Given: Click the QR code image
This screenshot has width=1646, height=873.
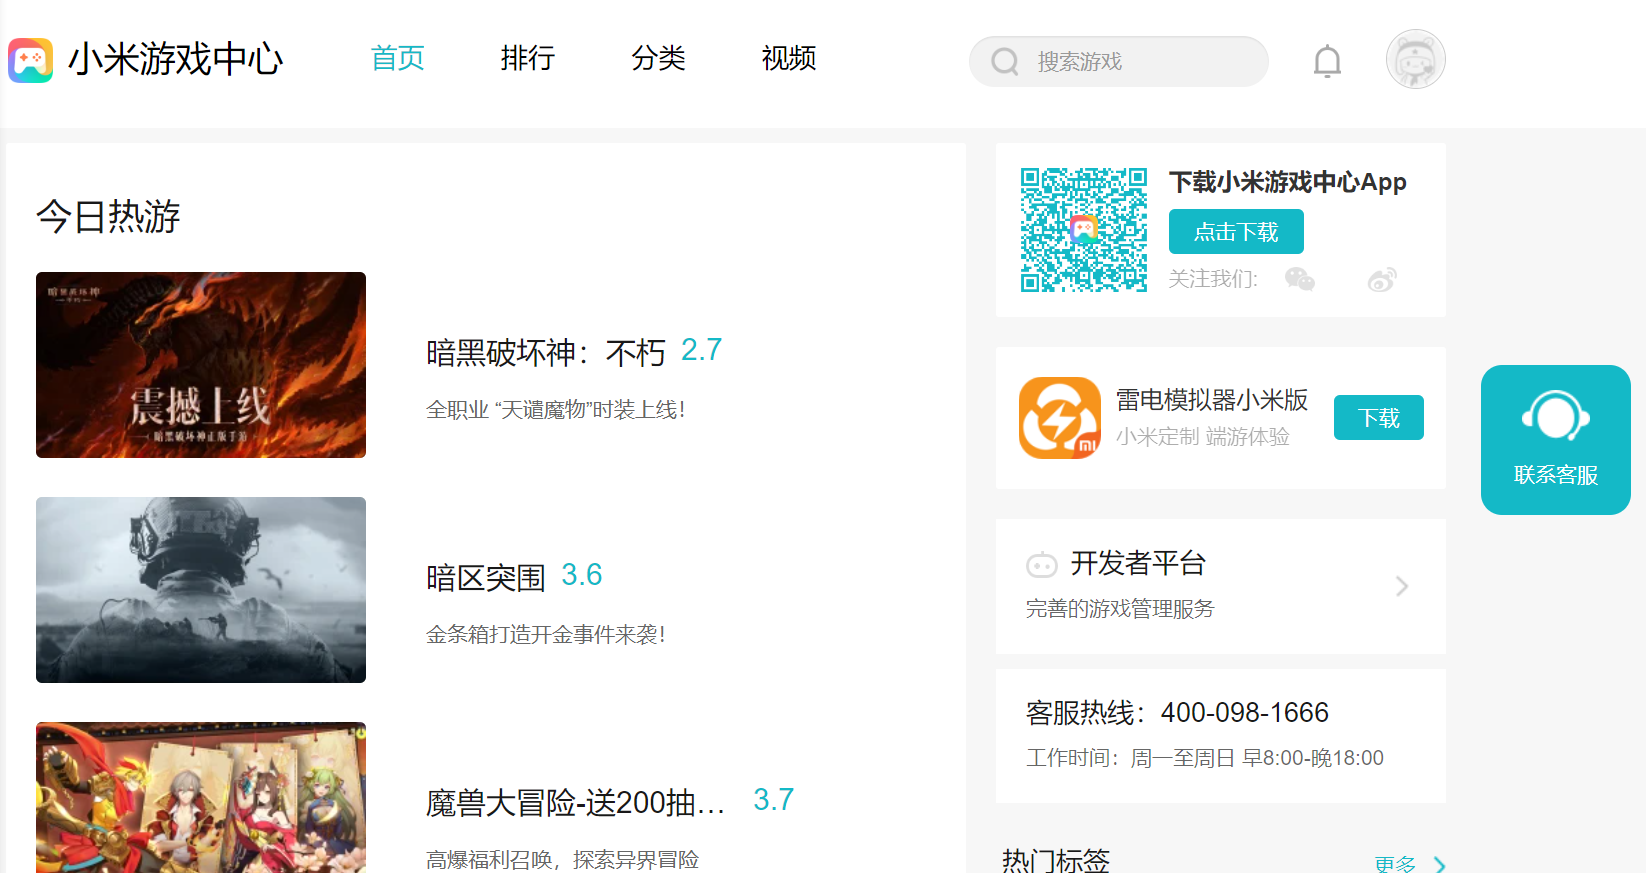Looking at the screenshot, I should 1084,230.
